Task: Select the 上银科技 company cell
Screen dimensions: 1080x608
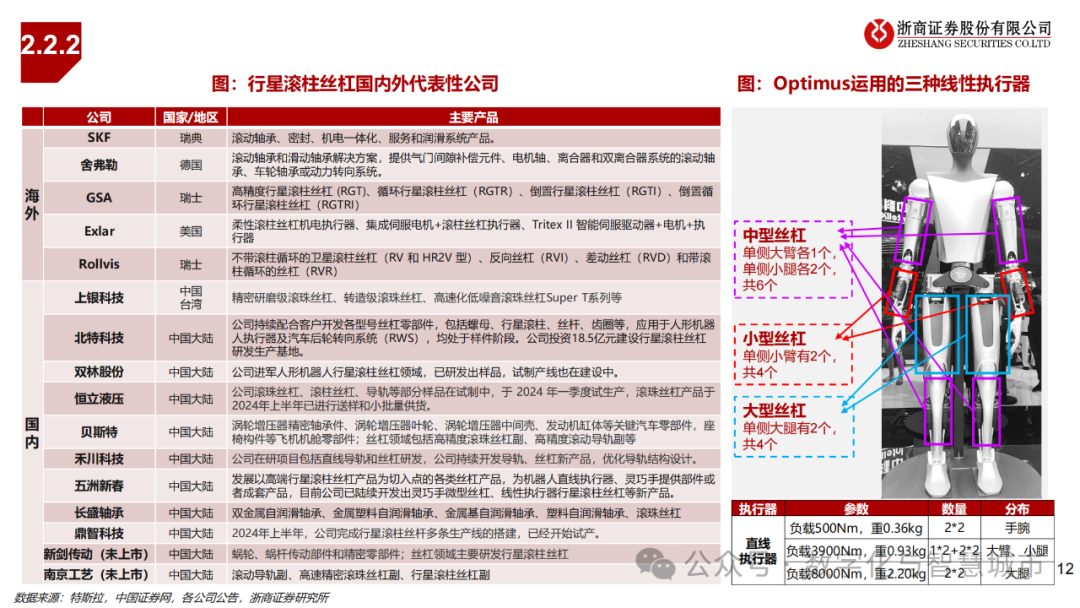Action: click(x=99, y=297)
